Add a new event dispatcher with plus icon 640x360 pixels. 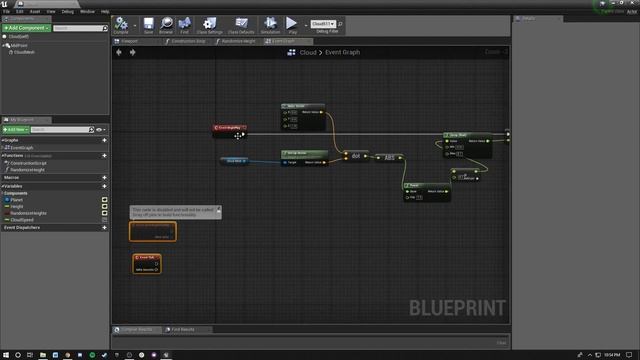pos(104,227)
